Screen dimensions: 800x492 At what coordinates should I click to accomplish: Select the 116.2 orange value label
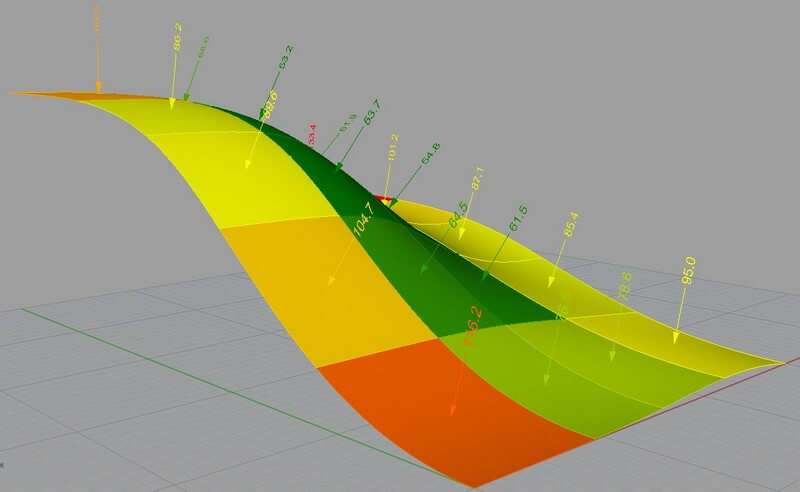coord(473,326)
